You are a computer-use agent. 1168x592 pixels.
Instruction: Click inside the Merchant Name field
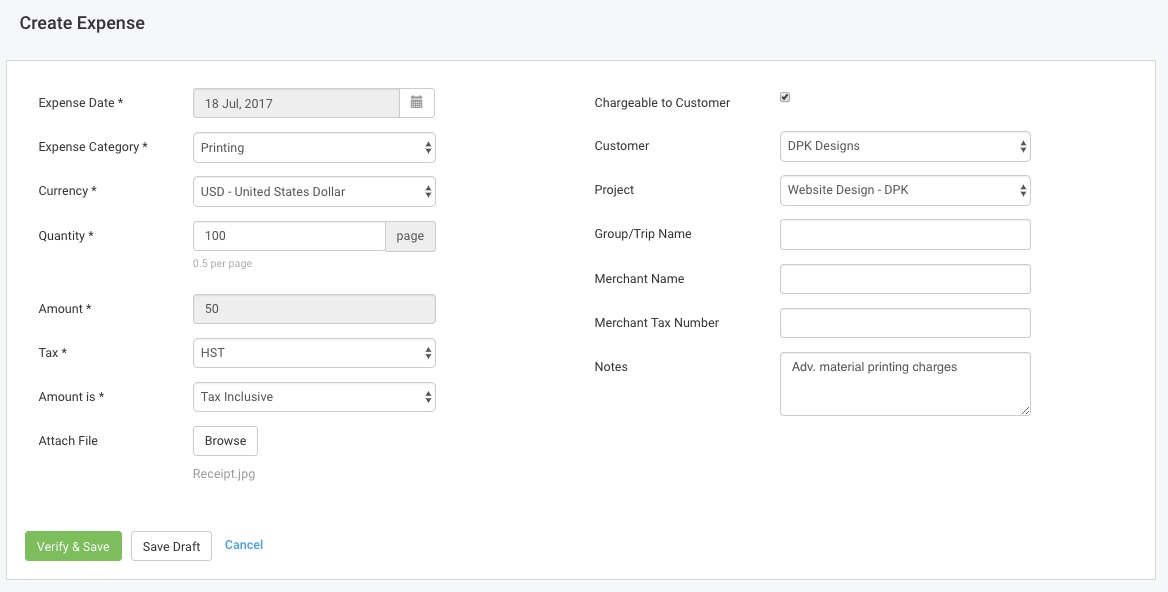point(905,278)
